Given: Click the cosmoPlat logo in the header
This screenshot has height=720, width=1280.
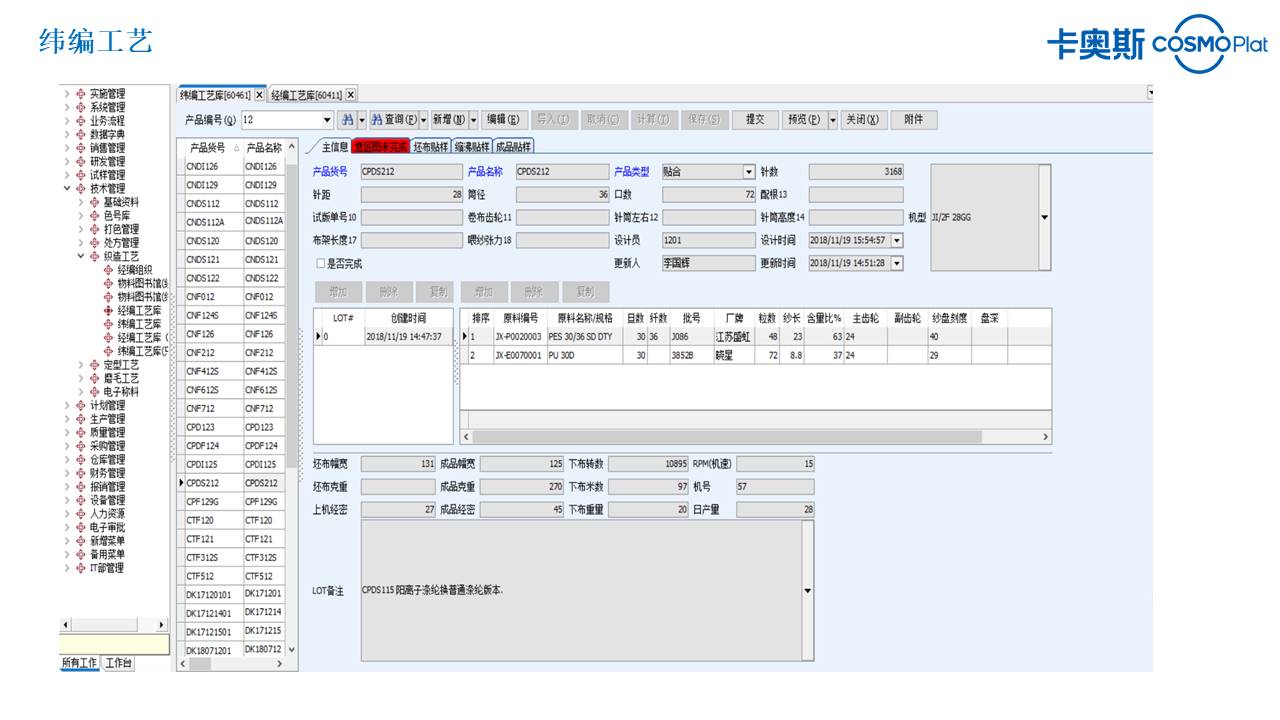Looking at the screenshot, I should click(x=1157, y=44).
